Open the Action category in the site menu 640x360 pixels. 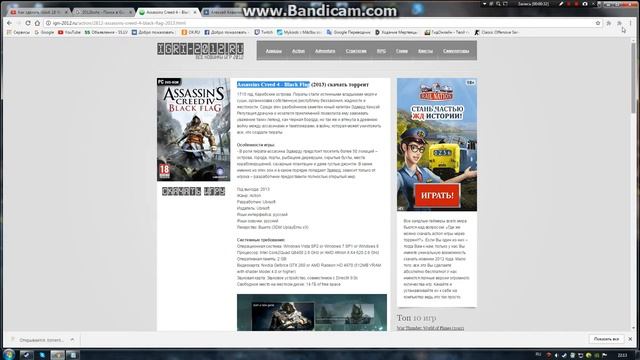click(x=298, y=51)
